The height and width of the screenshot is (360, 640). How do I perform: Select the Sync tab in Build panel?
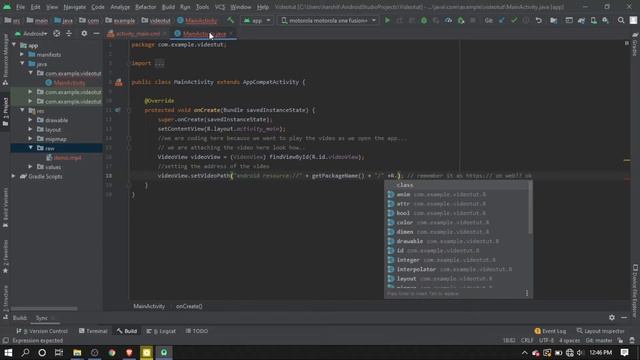[42, 318]
